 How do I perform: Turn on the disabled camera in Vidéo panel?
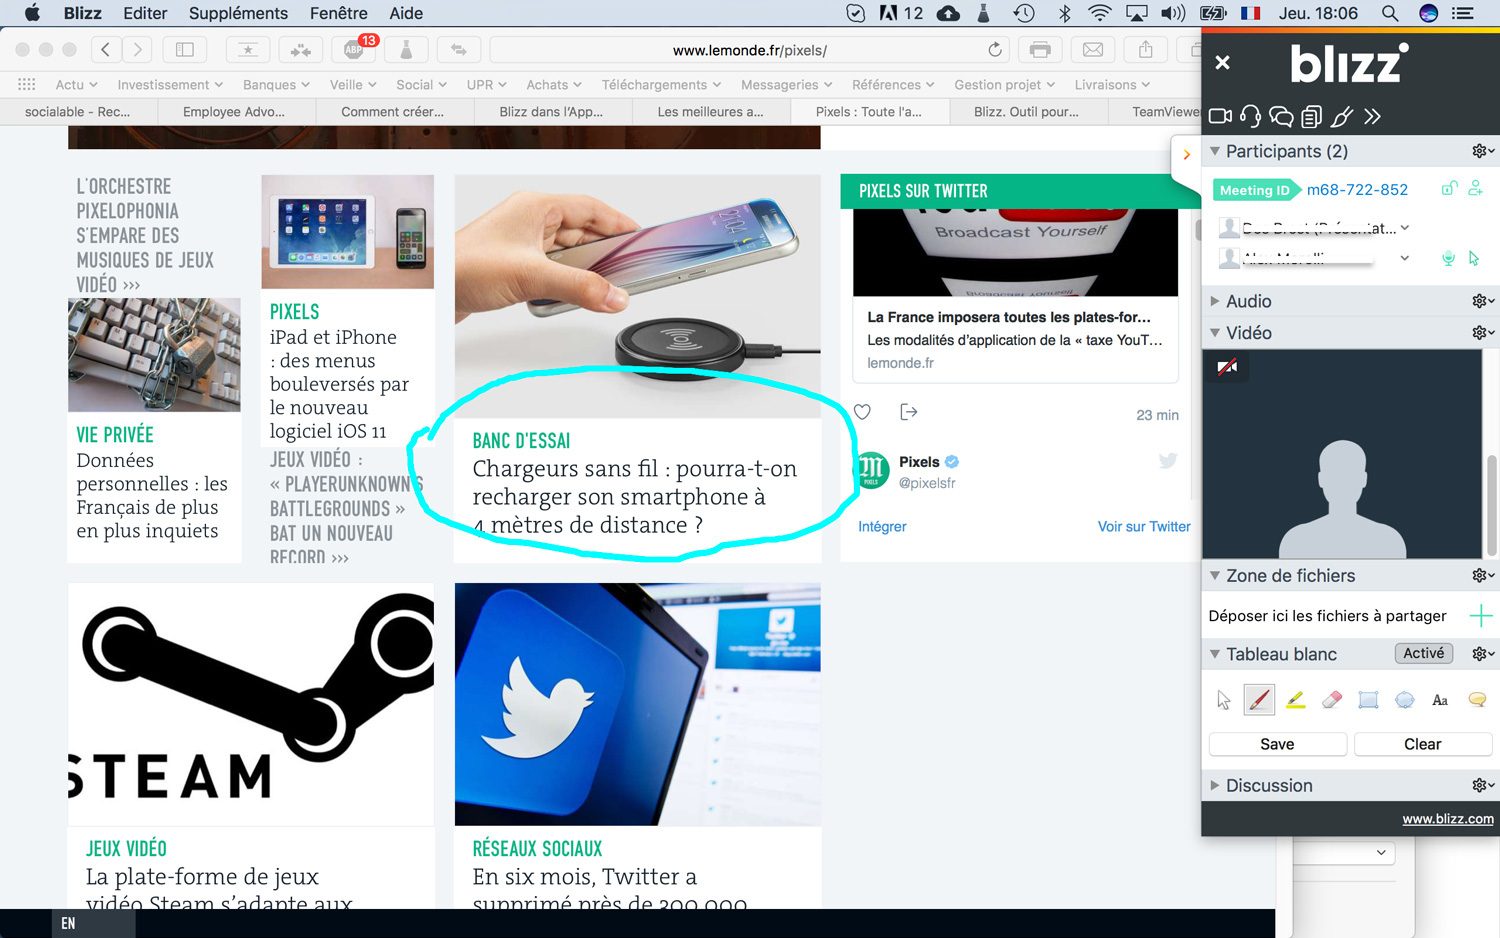tap(1227, 367)
